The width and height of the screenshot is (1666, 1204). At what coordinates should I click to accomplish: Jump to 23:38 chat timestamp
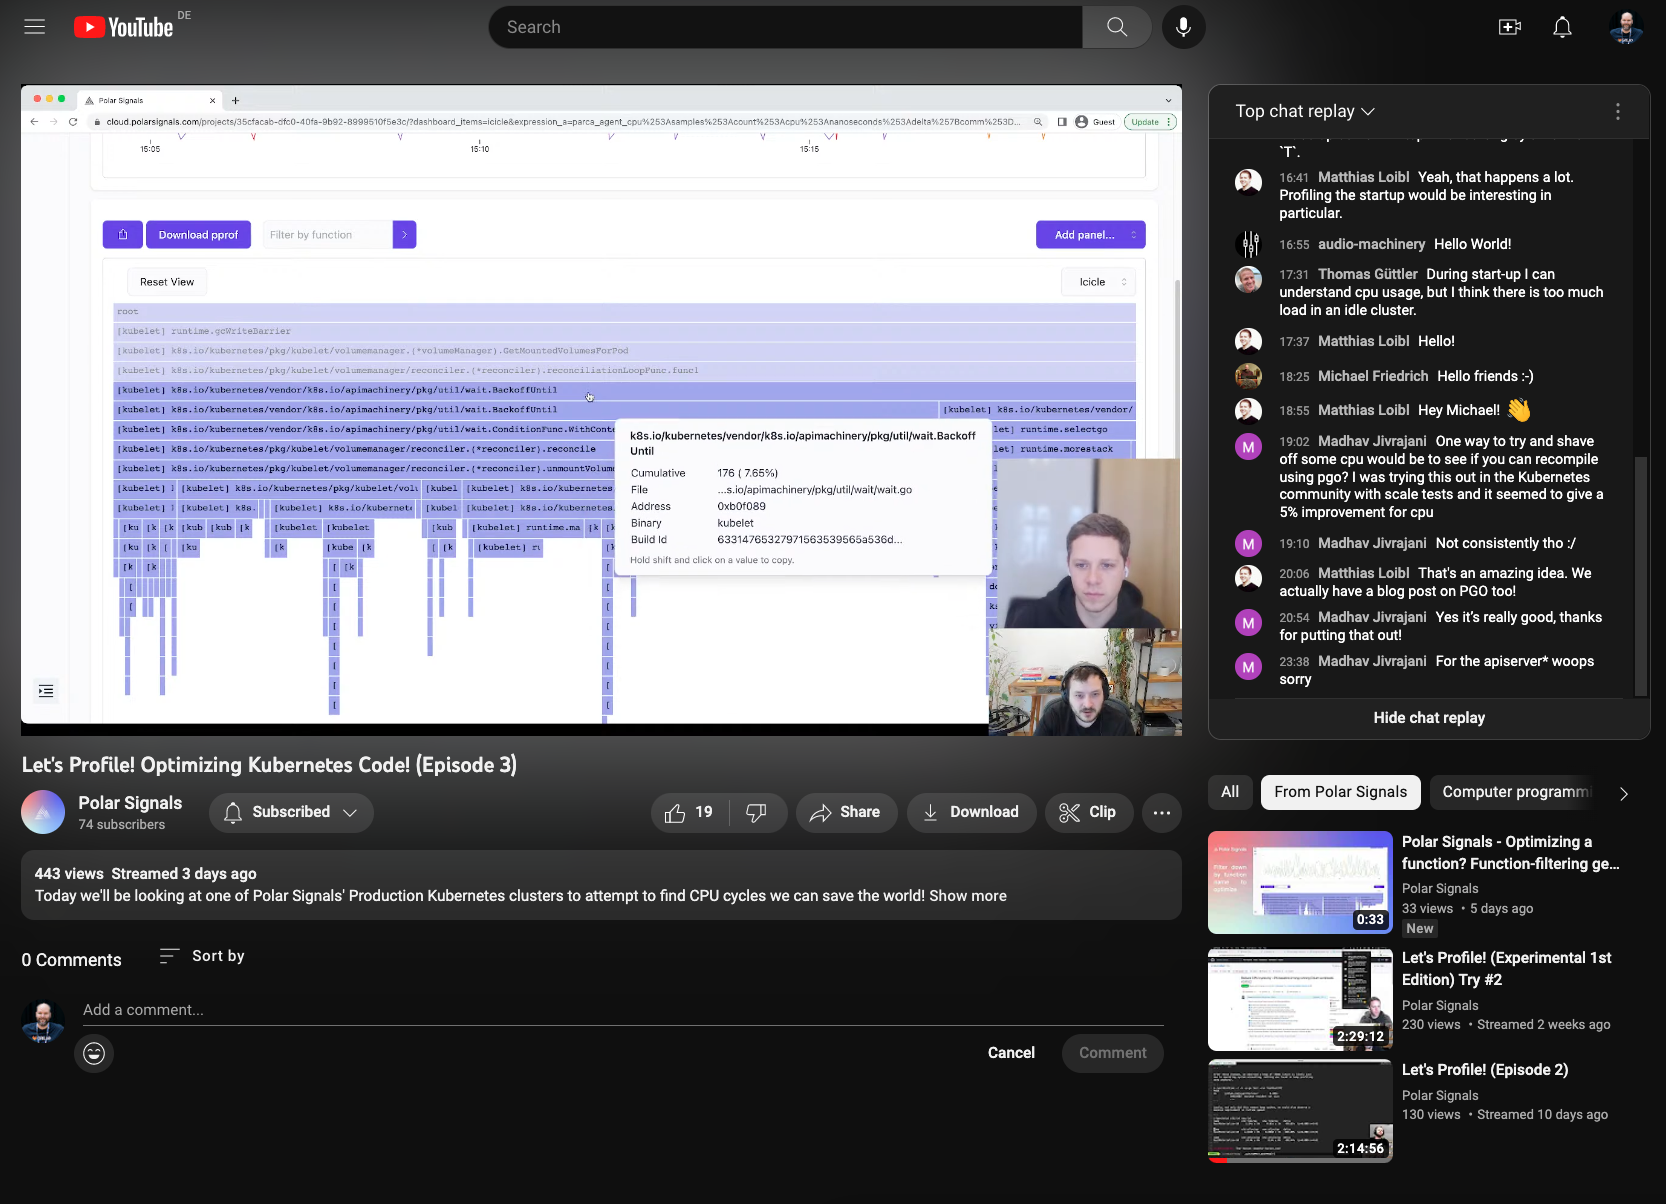tap(1294, 662)
